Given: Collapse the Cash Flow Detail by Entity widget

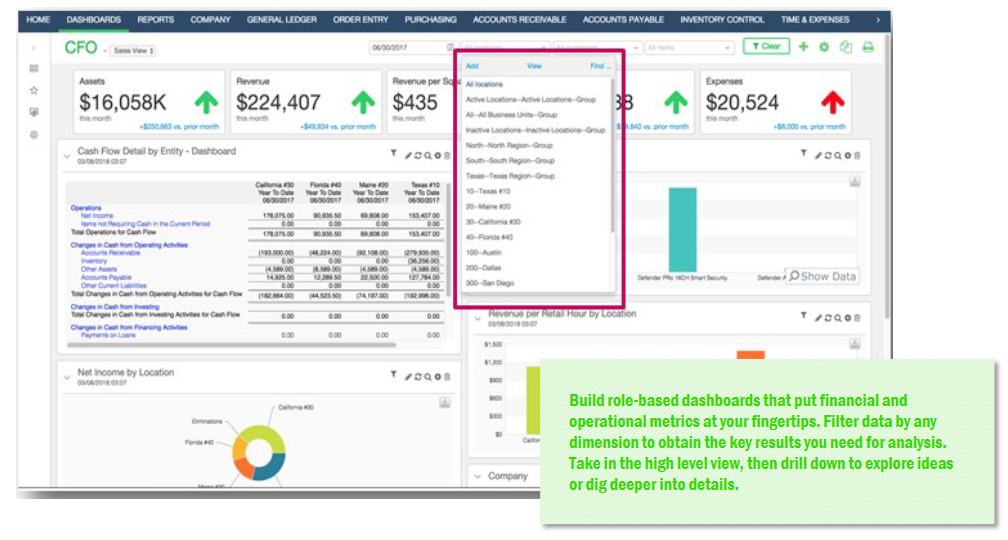Looking at the screenshot, I should [x=67, y=156].
